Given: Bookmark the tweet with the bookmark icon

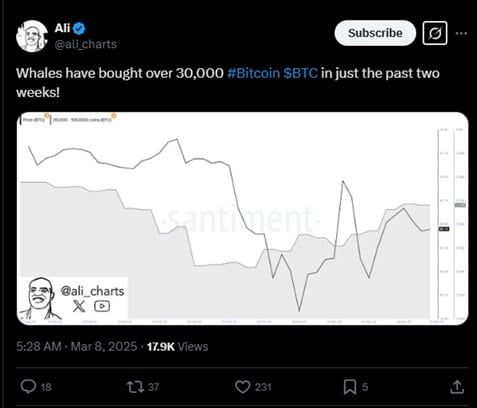Looking at the screenshot, I should (350, 387).
